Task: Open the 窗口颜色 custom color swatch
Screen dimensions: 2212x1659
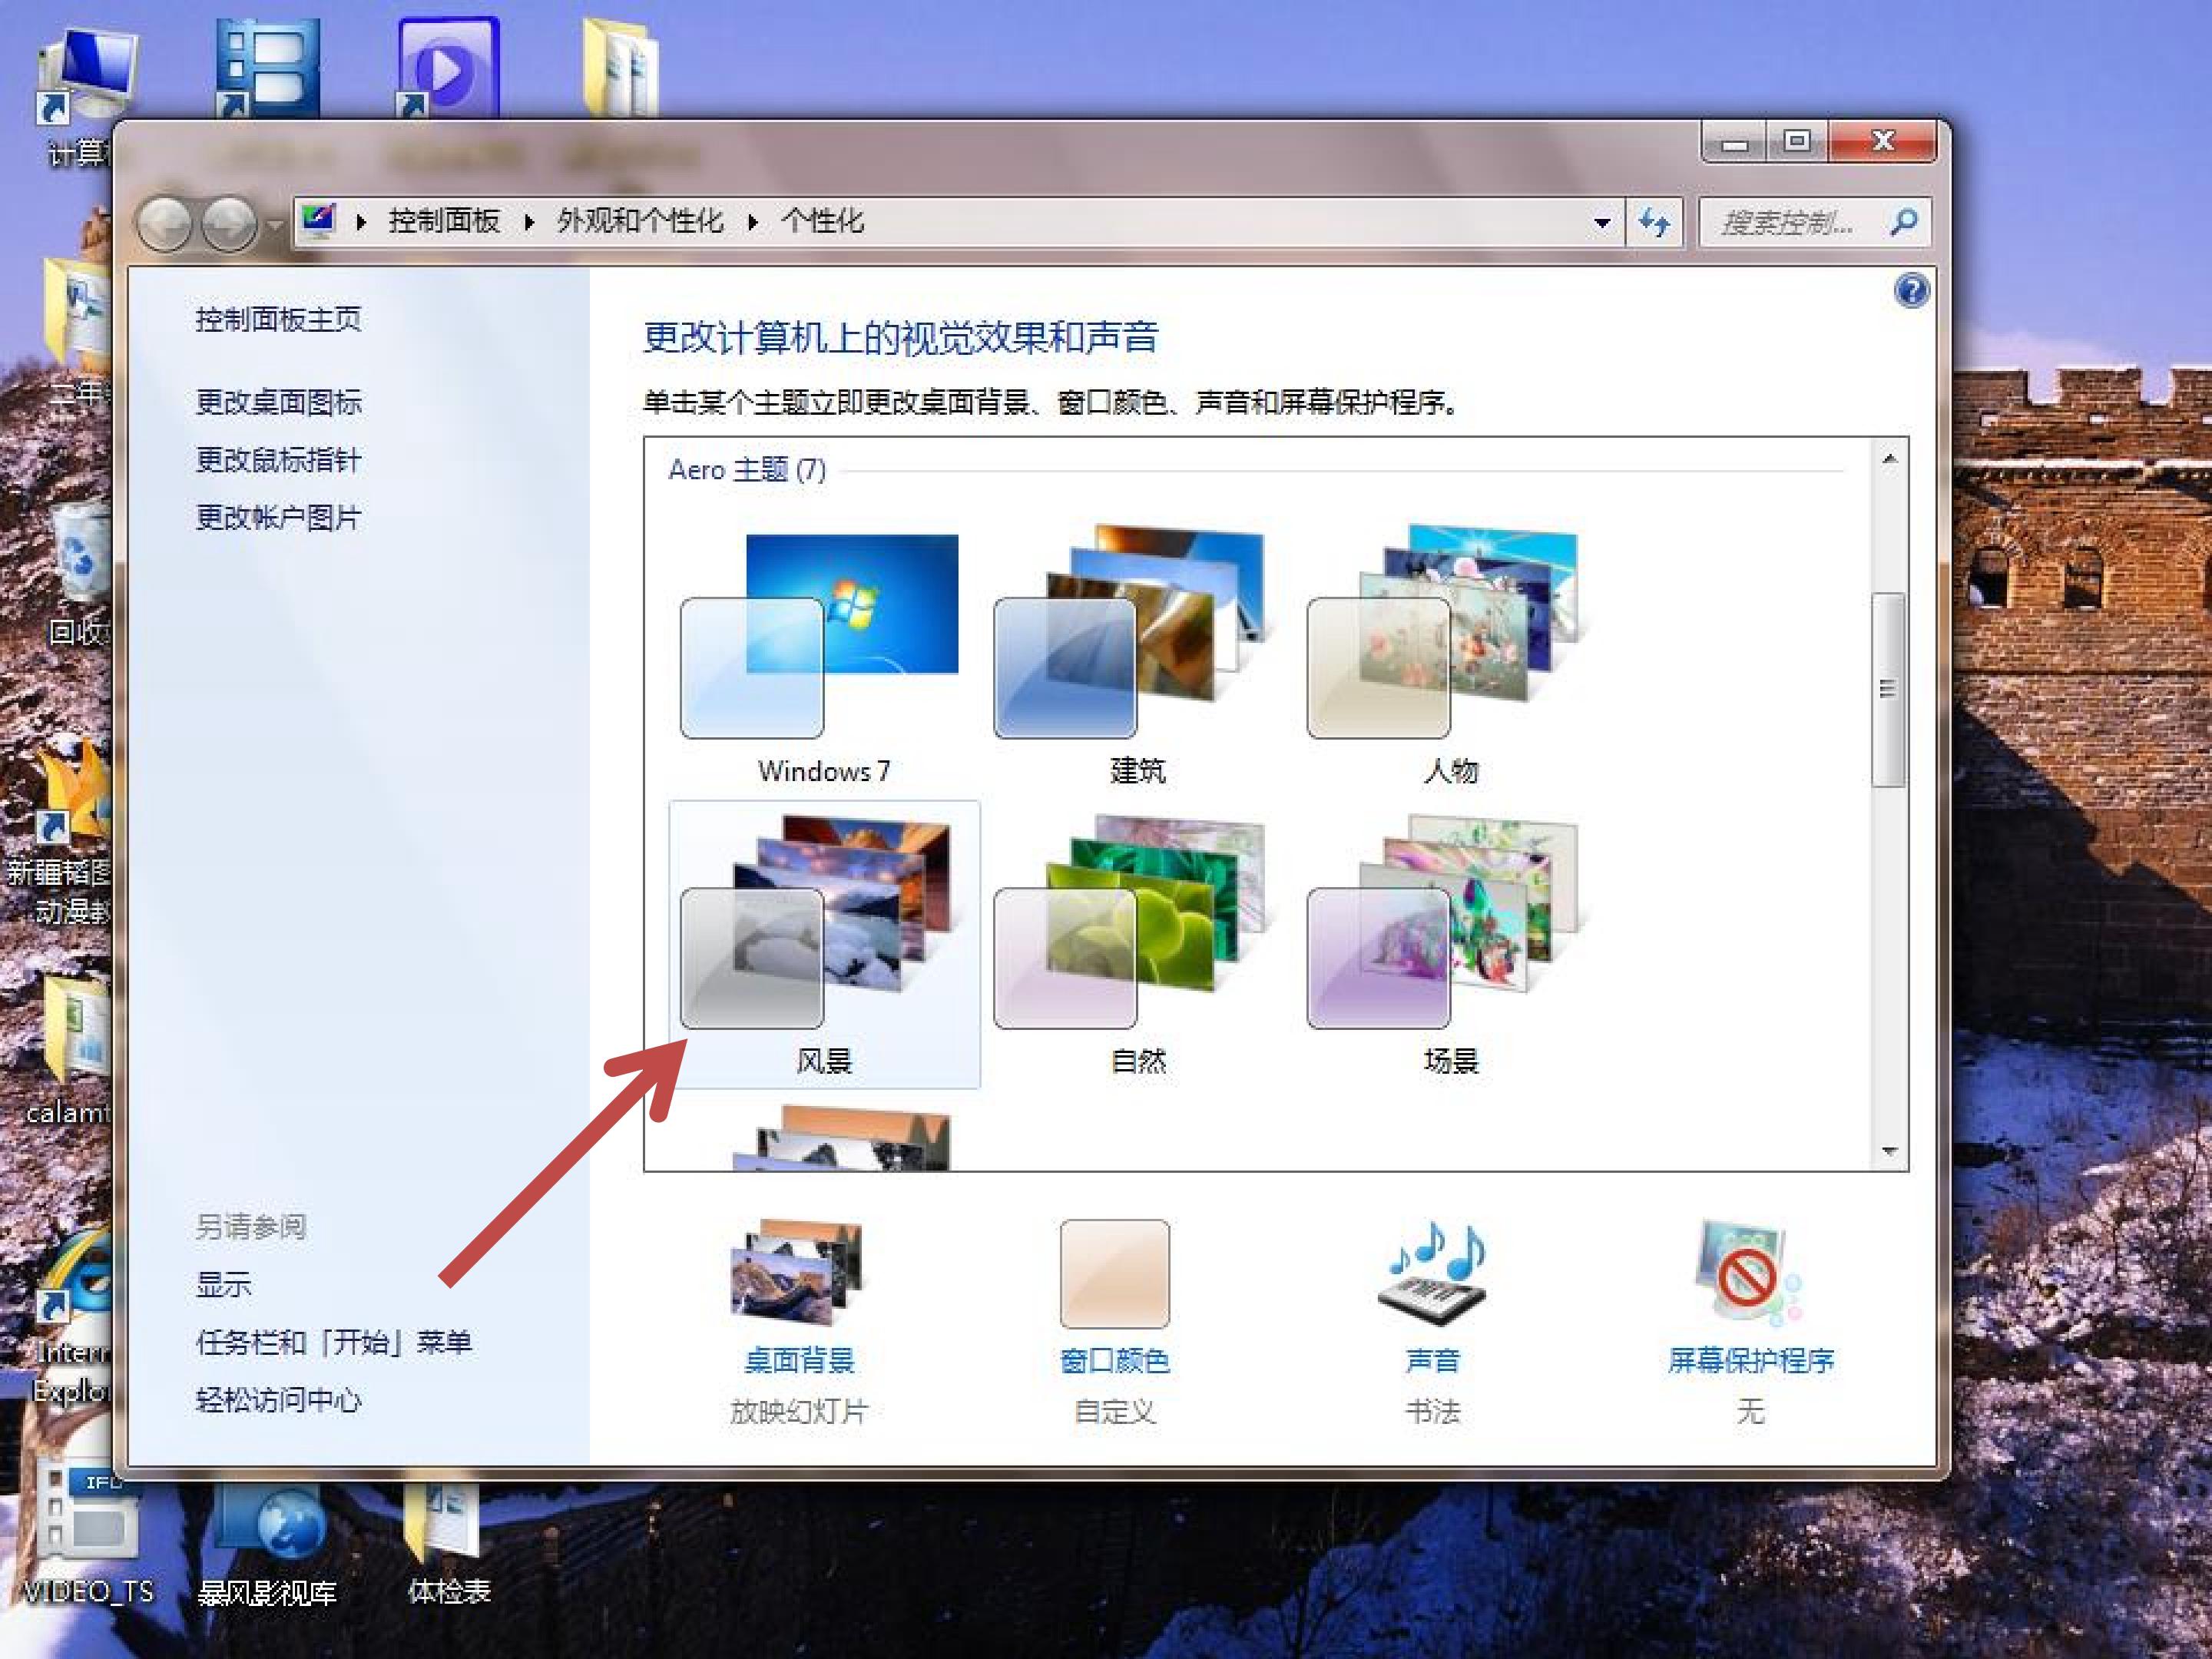Action: coord(1114,1272)
